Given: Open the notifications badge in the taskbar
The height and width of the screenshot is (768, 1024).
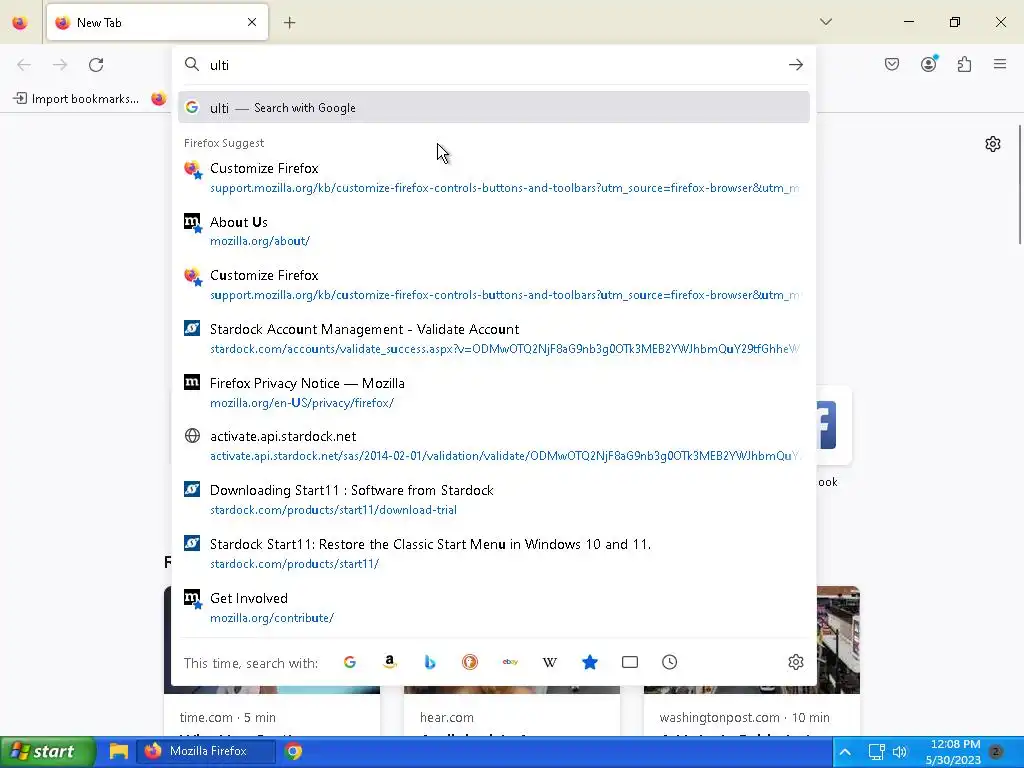Looking at the screenshot, I should point(997,752).
